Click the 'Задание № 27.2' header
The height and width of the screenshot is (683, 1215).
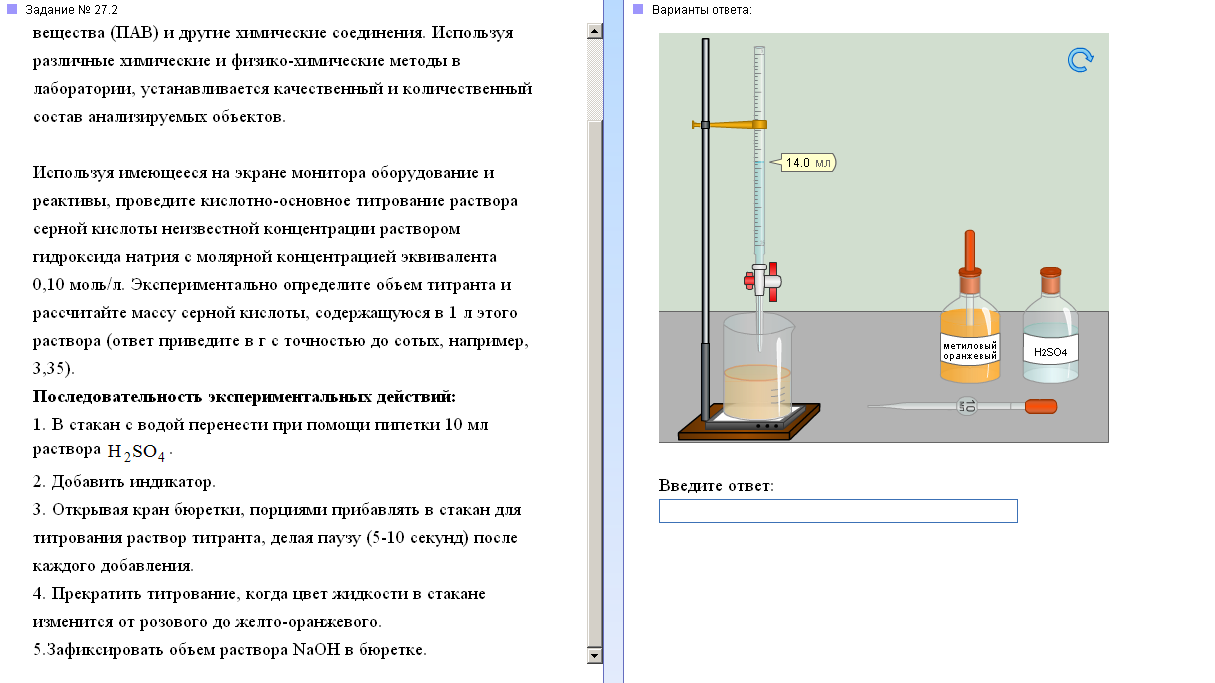(71, 9)
